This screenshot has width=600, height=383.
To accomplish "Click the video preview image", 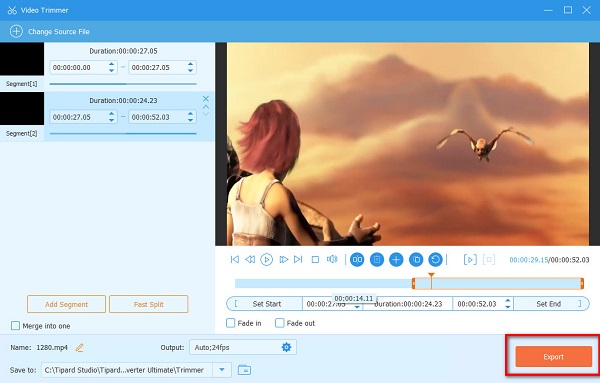I will point(408,144).
